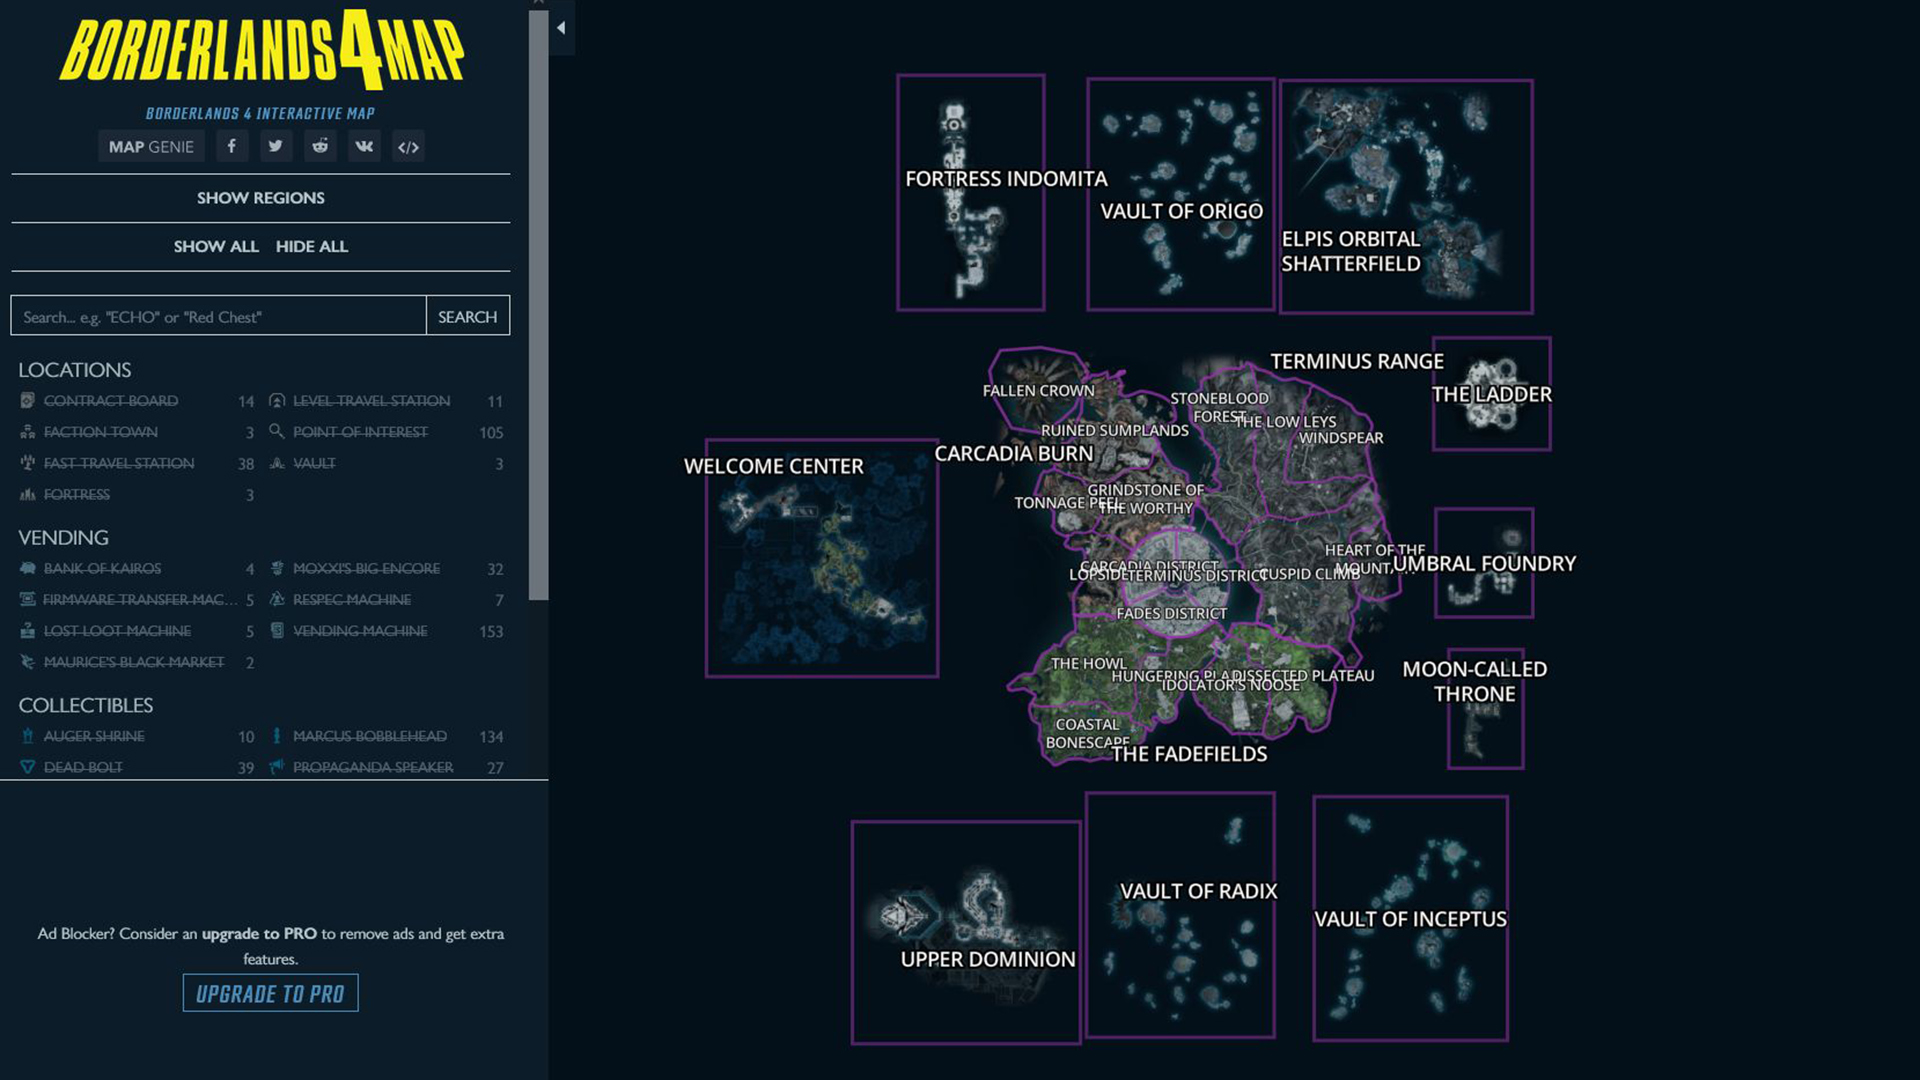The image size is (1920, 1080).
Task: Focus the marker search input field
Action: pyautogui.click(x=218, y=316)
